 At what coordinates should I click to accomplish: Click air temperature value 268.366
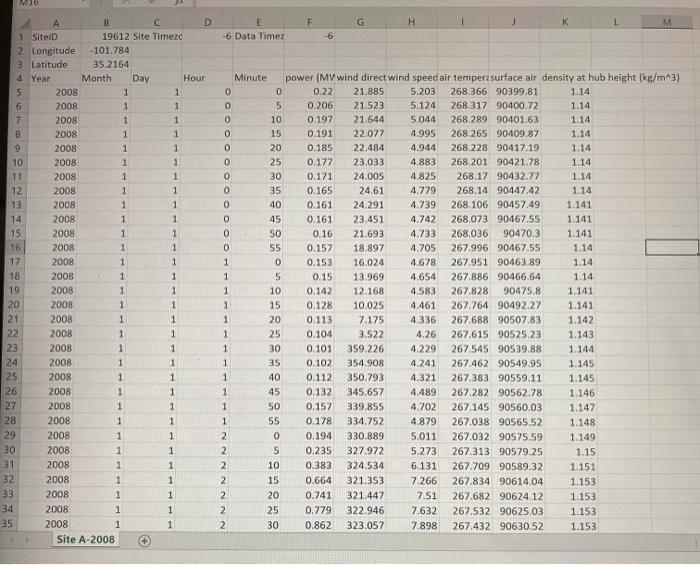click(x=464, y=91)
